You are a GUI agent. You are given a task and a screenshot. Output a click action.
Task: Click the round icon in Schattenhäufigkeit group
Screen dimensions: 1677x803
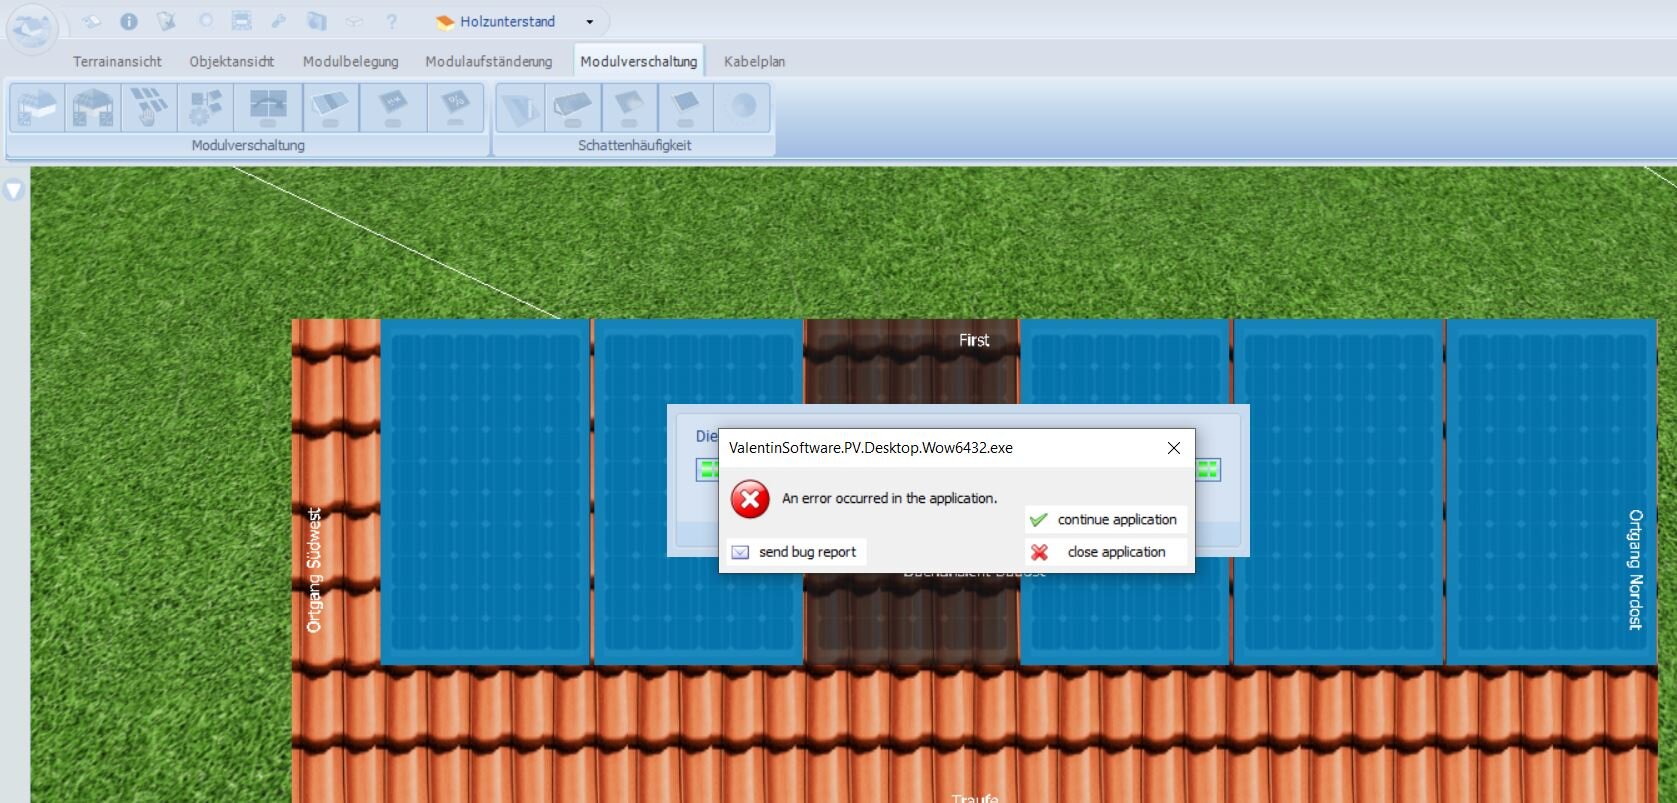742,107
